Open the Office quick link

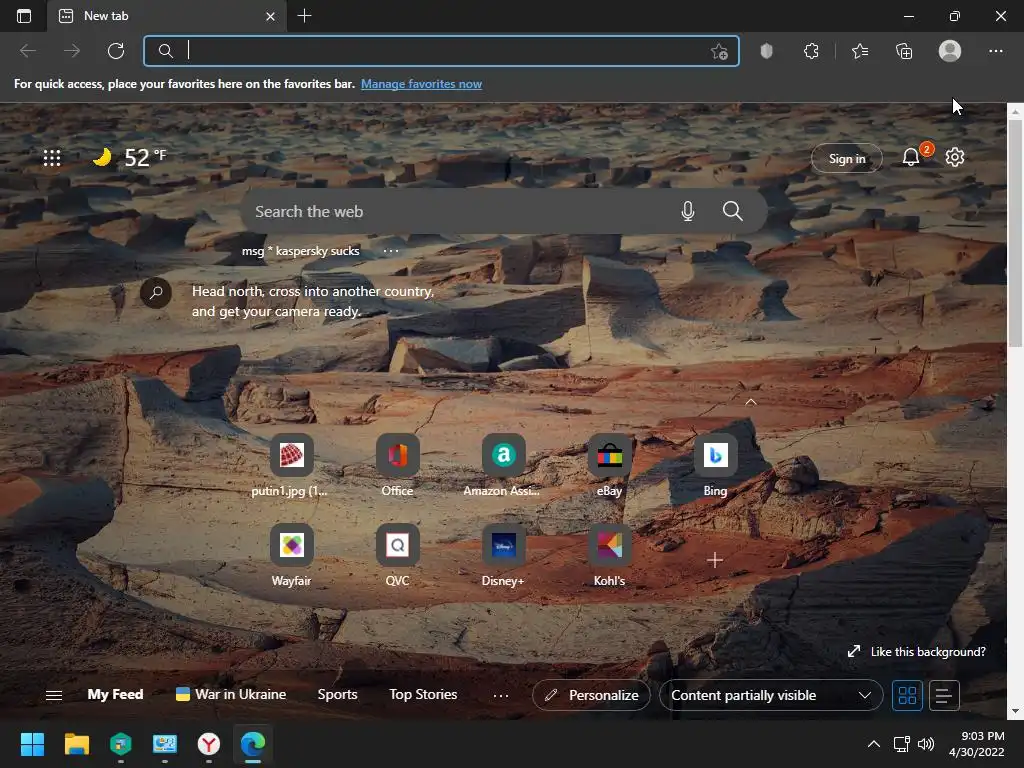[397, 465]
